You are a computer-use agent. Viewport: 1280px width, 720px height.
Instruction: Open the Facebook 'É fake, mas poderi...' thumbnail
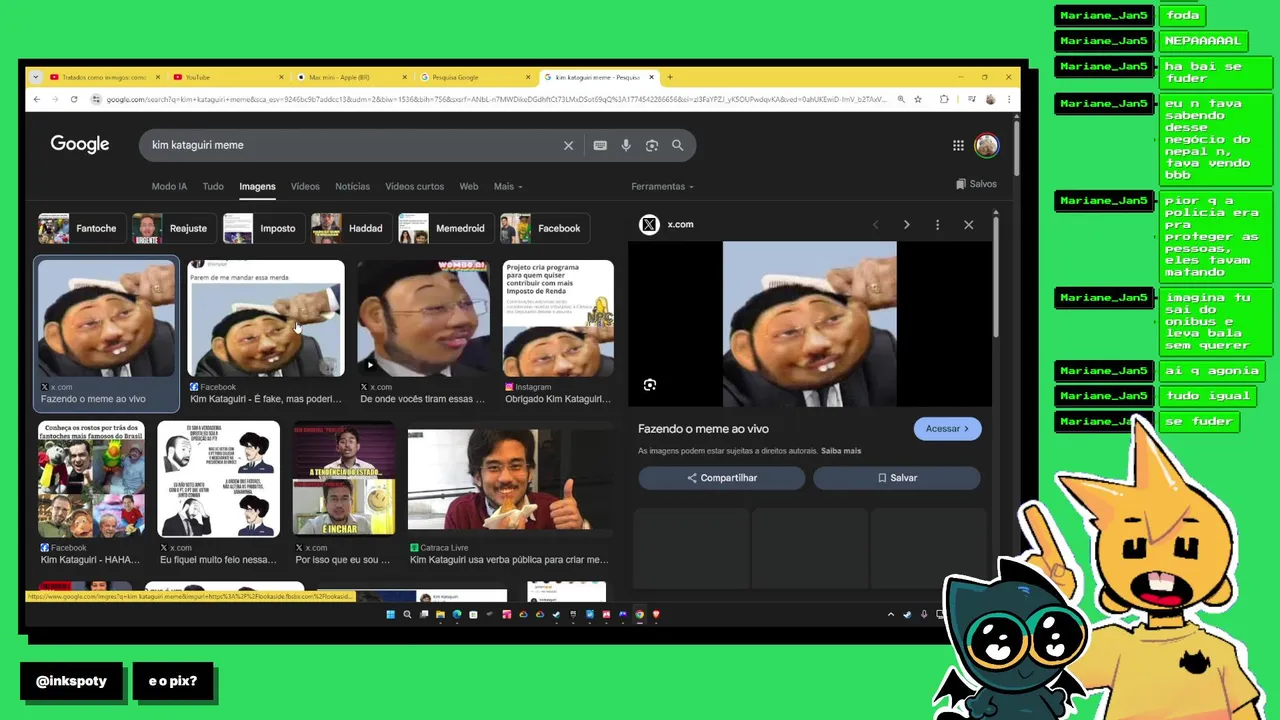[x=266, y=319]
